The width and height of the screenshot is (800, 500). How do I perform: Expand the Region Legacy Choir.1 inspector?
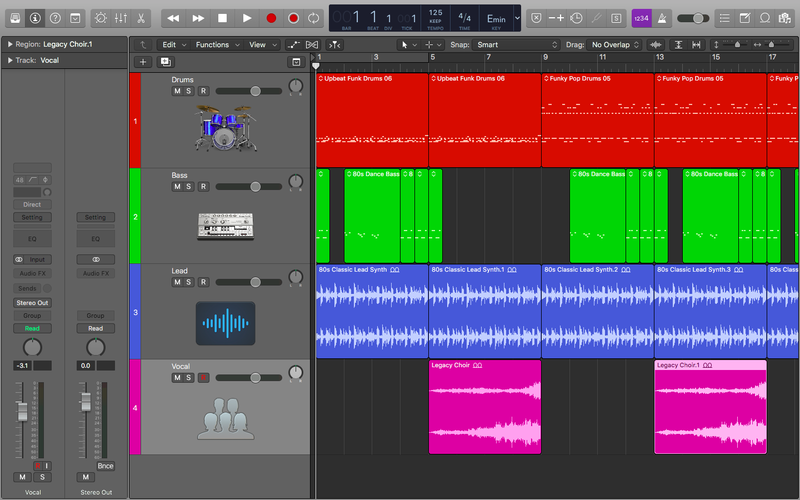tap(8, 45)
